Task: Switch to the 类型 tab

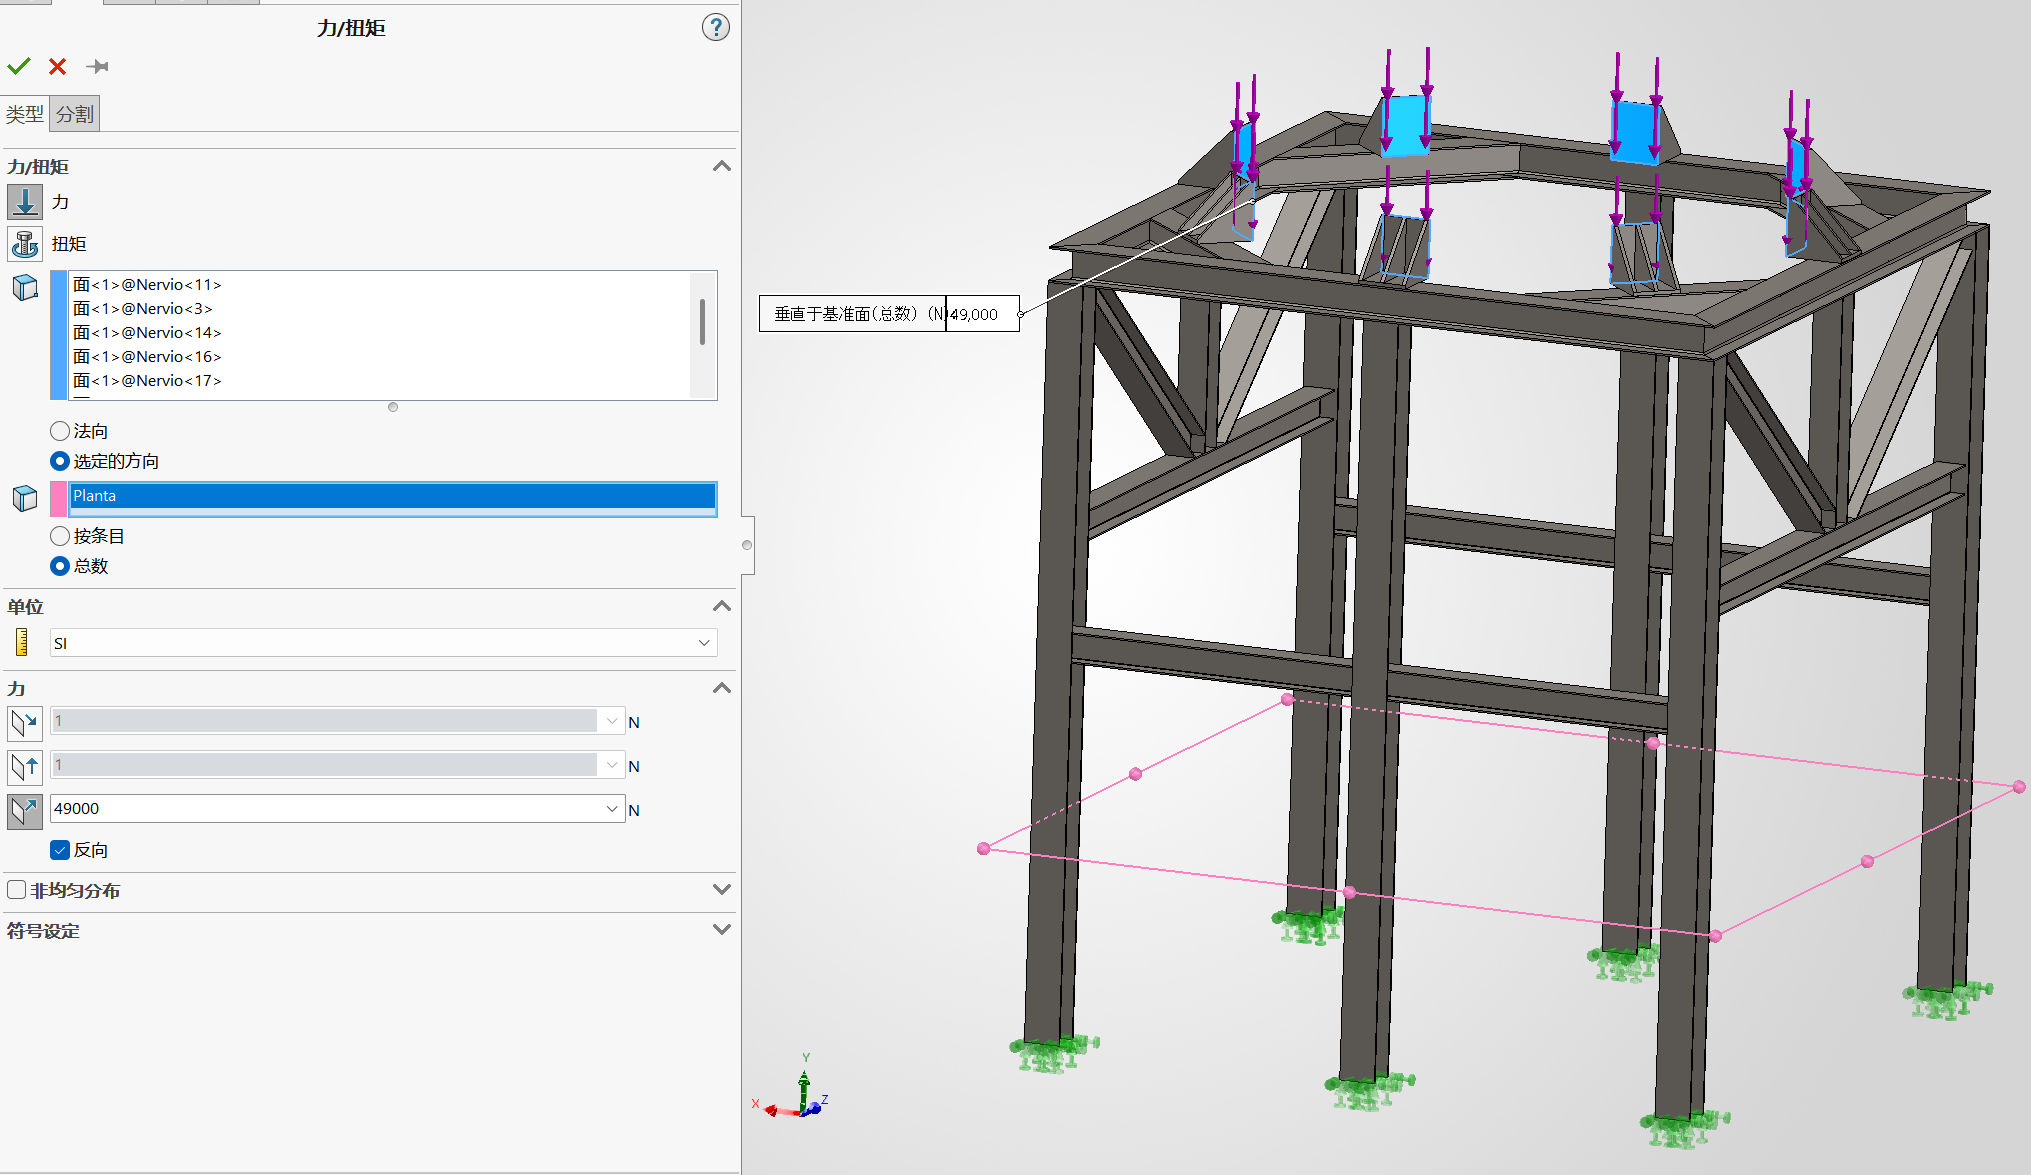Action: (25, 114)
